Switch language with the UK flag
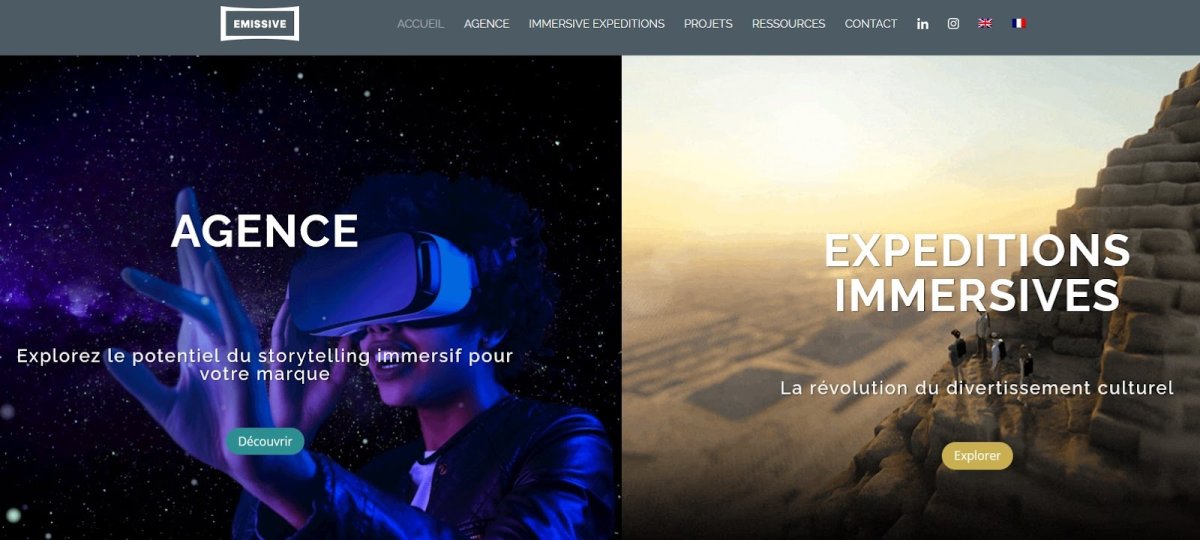Image resolution: width=1200 pixels, height=540 pixels. pyautogui.click(x=985, y=23)
